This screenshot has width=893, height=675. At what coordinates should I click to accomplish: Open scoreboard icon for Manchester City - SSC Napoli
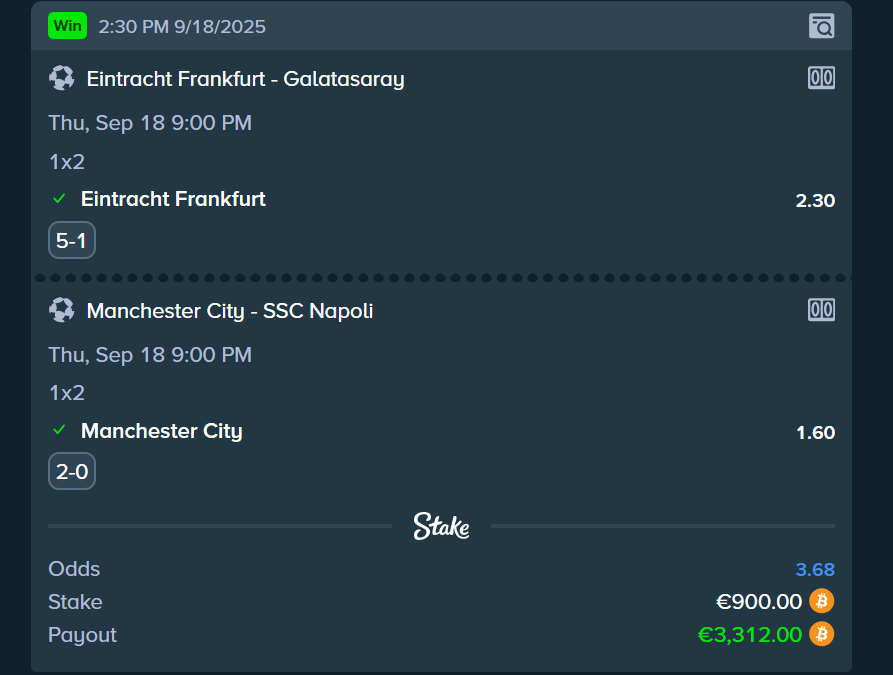821,310
